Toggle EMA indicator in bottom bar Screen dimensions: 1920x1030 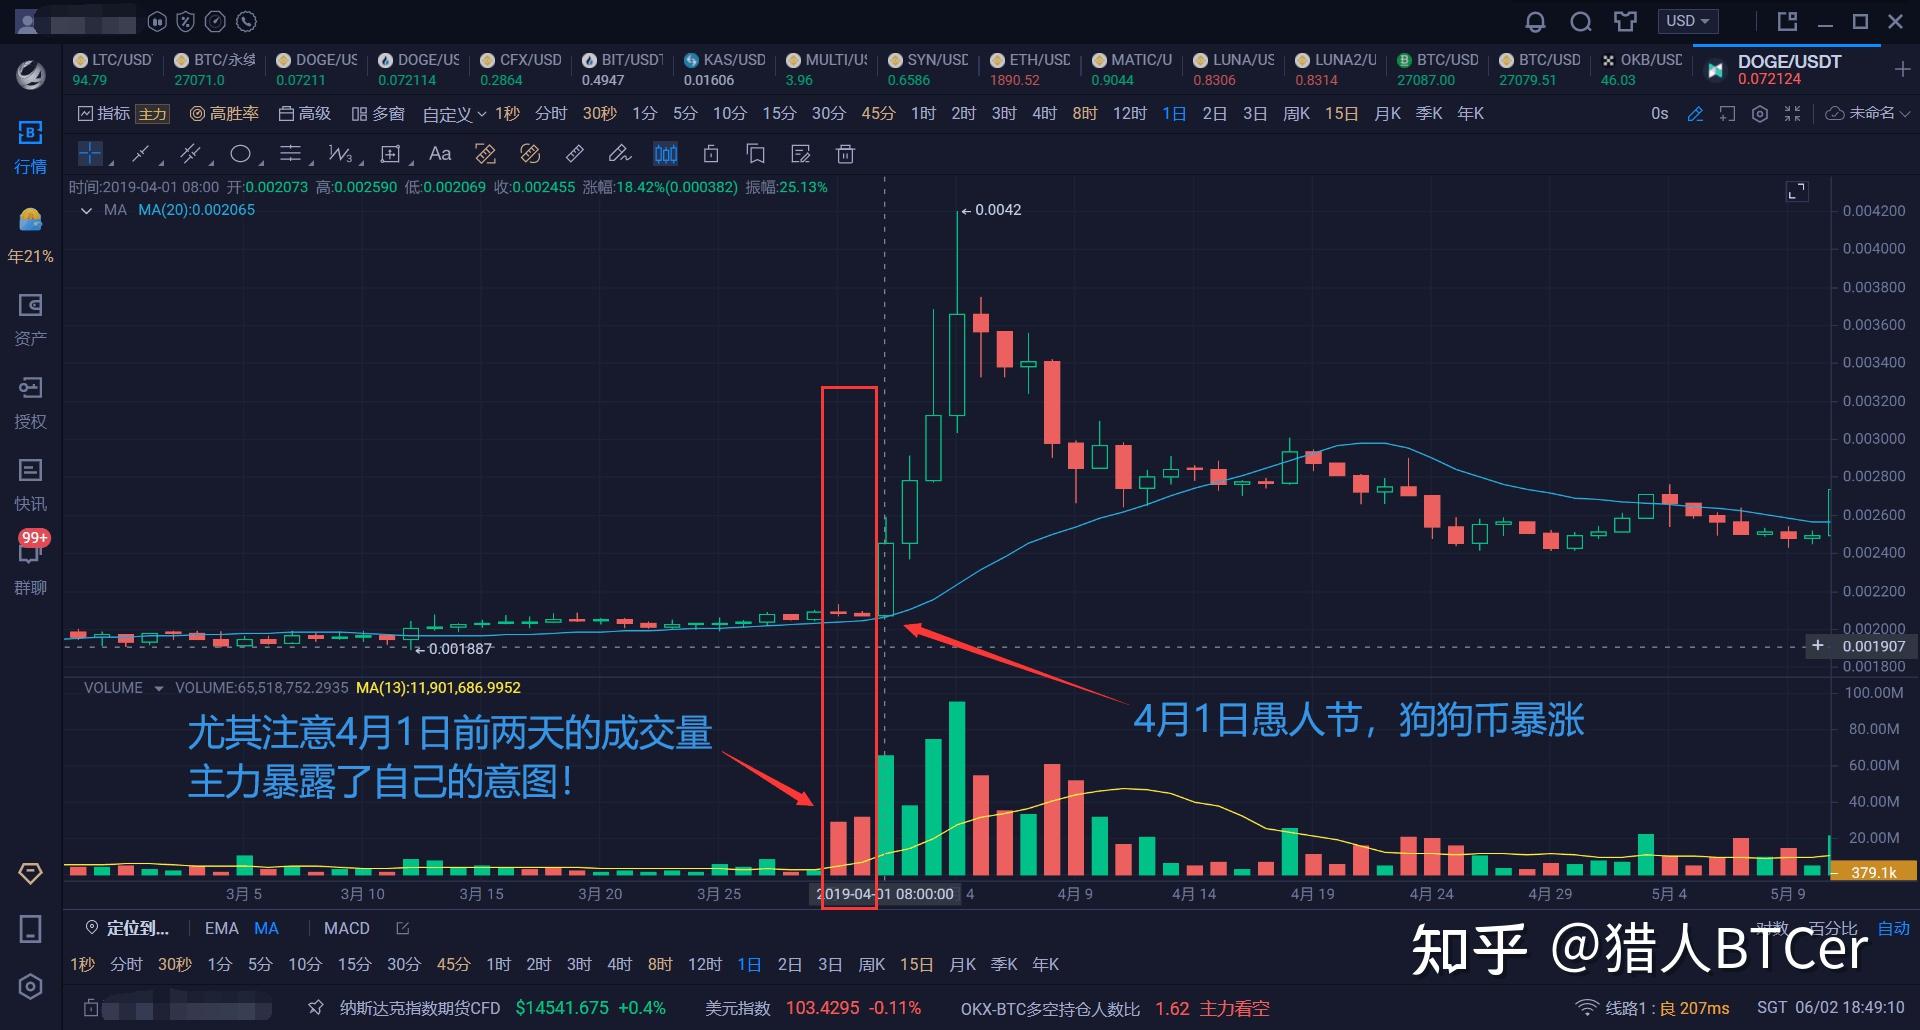pyautogui.click(x=222, y=929)
